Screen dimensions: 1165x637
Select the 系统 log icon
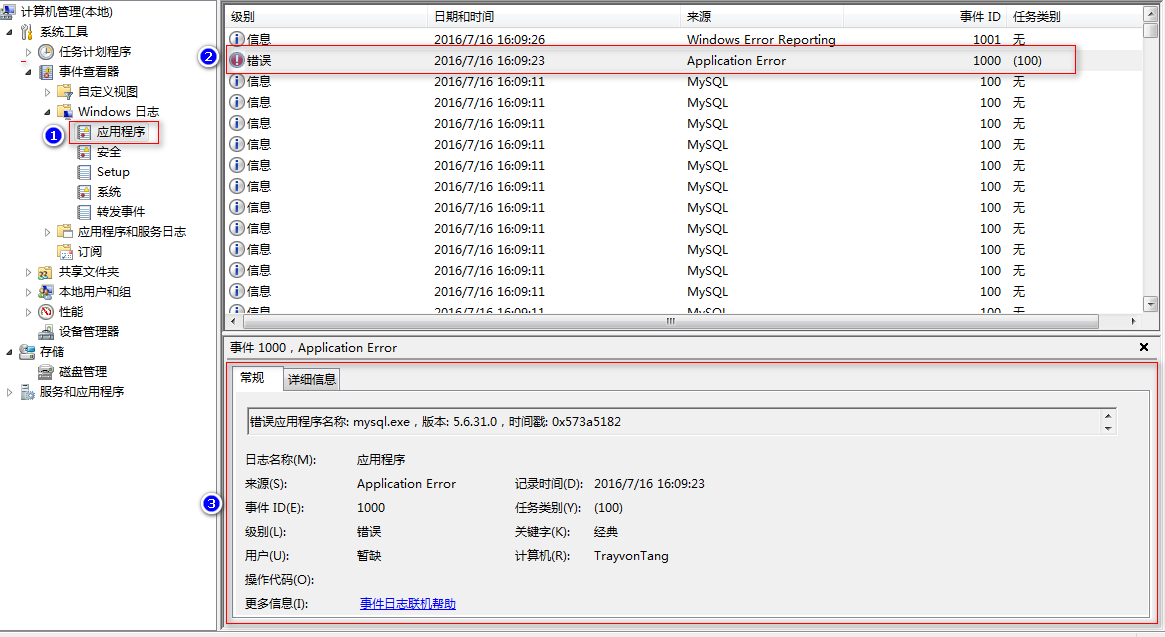[x=84, y=192]
